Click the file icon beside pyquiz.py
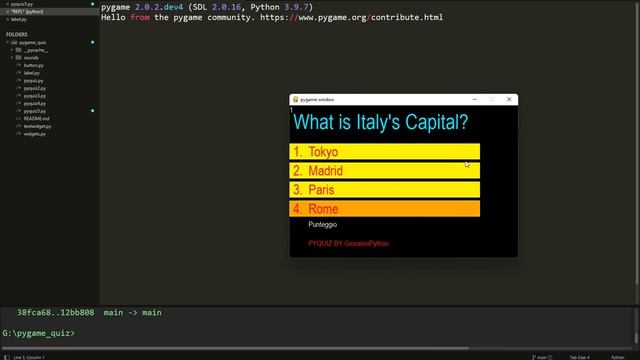 click(18, 81)
